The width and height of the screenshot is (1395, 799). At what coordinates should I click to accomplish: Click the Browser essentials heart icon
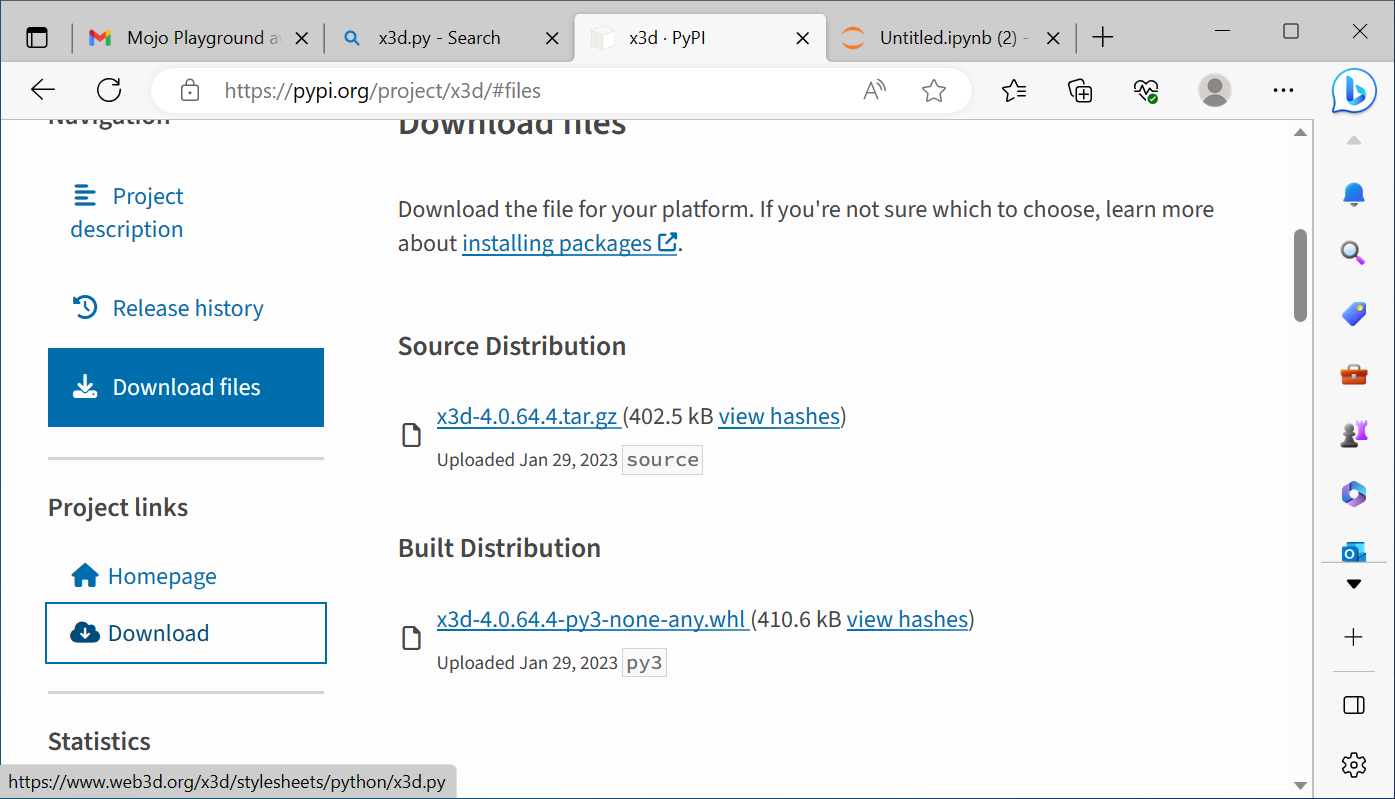click(x=1146, y=91)
